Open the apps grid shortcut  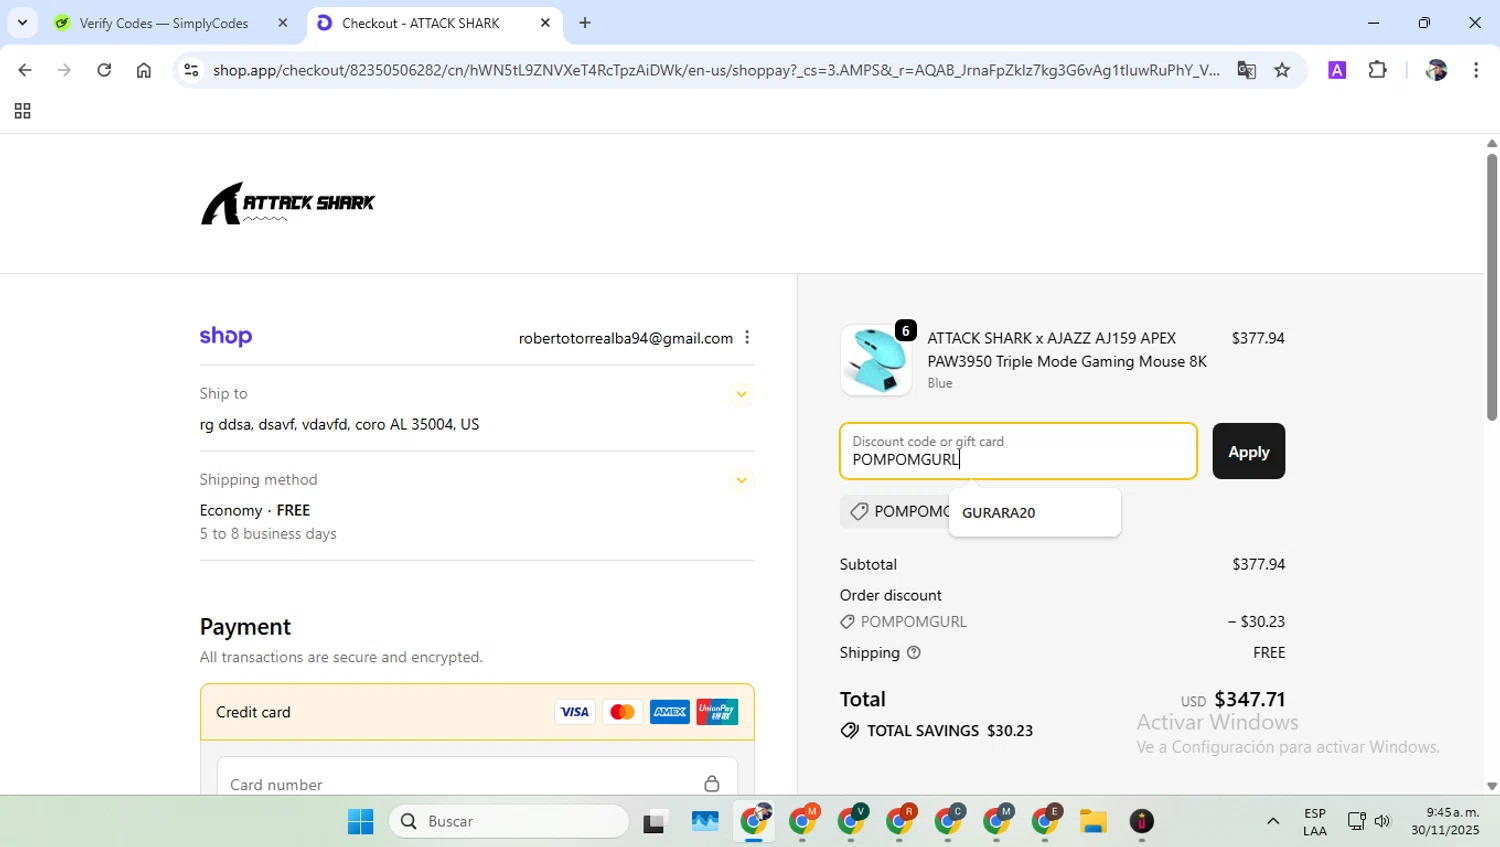click(22, 111)
